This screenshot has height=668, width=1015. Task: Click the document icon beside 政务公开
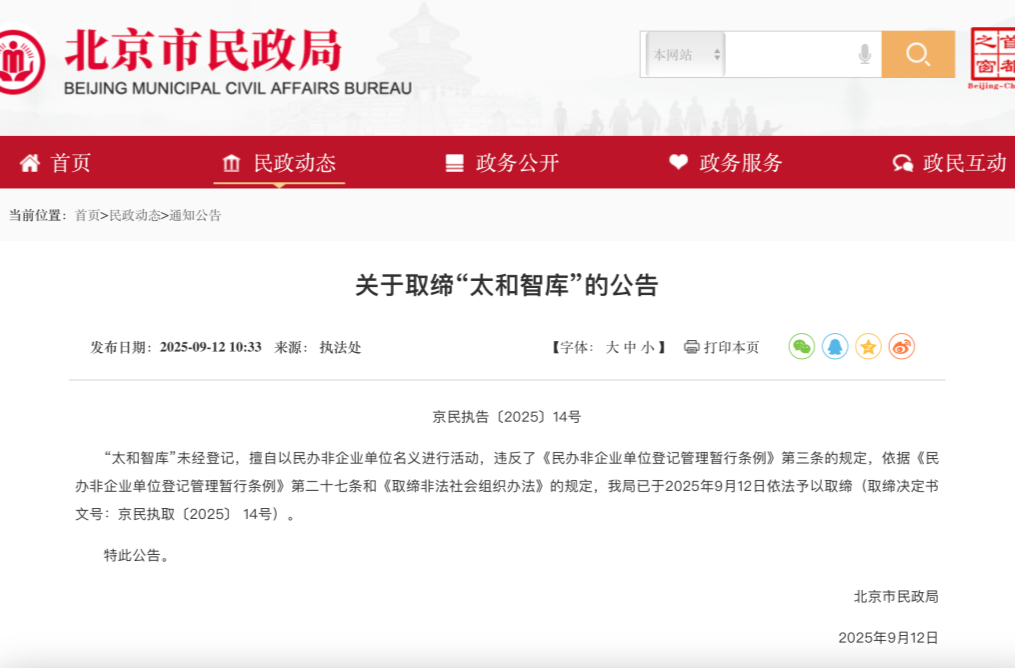point(454,162)
